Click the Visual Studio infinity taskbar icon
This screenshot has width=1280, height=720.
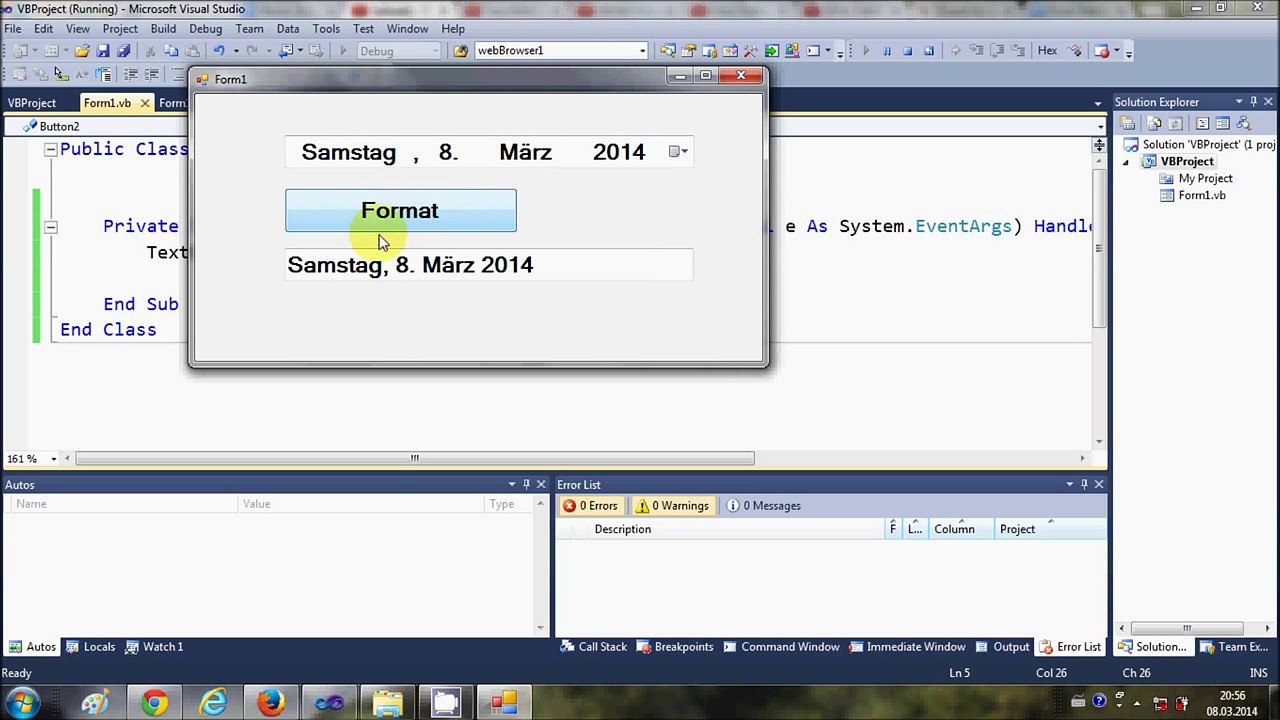(x=329, y=703)
